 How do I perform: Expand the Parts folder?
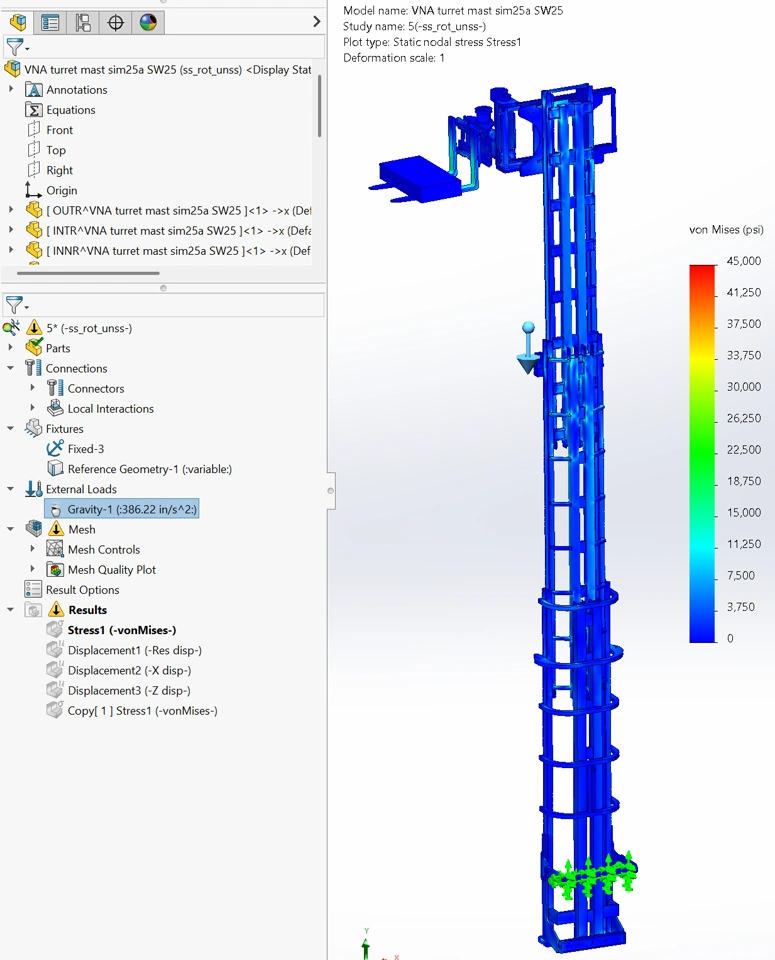coord(10,347)
